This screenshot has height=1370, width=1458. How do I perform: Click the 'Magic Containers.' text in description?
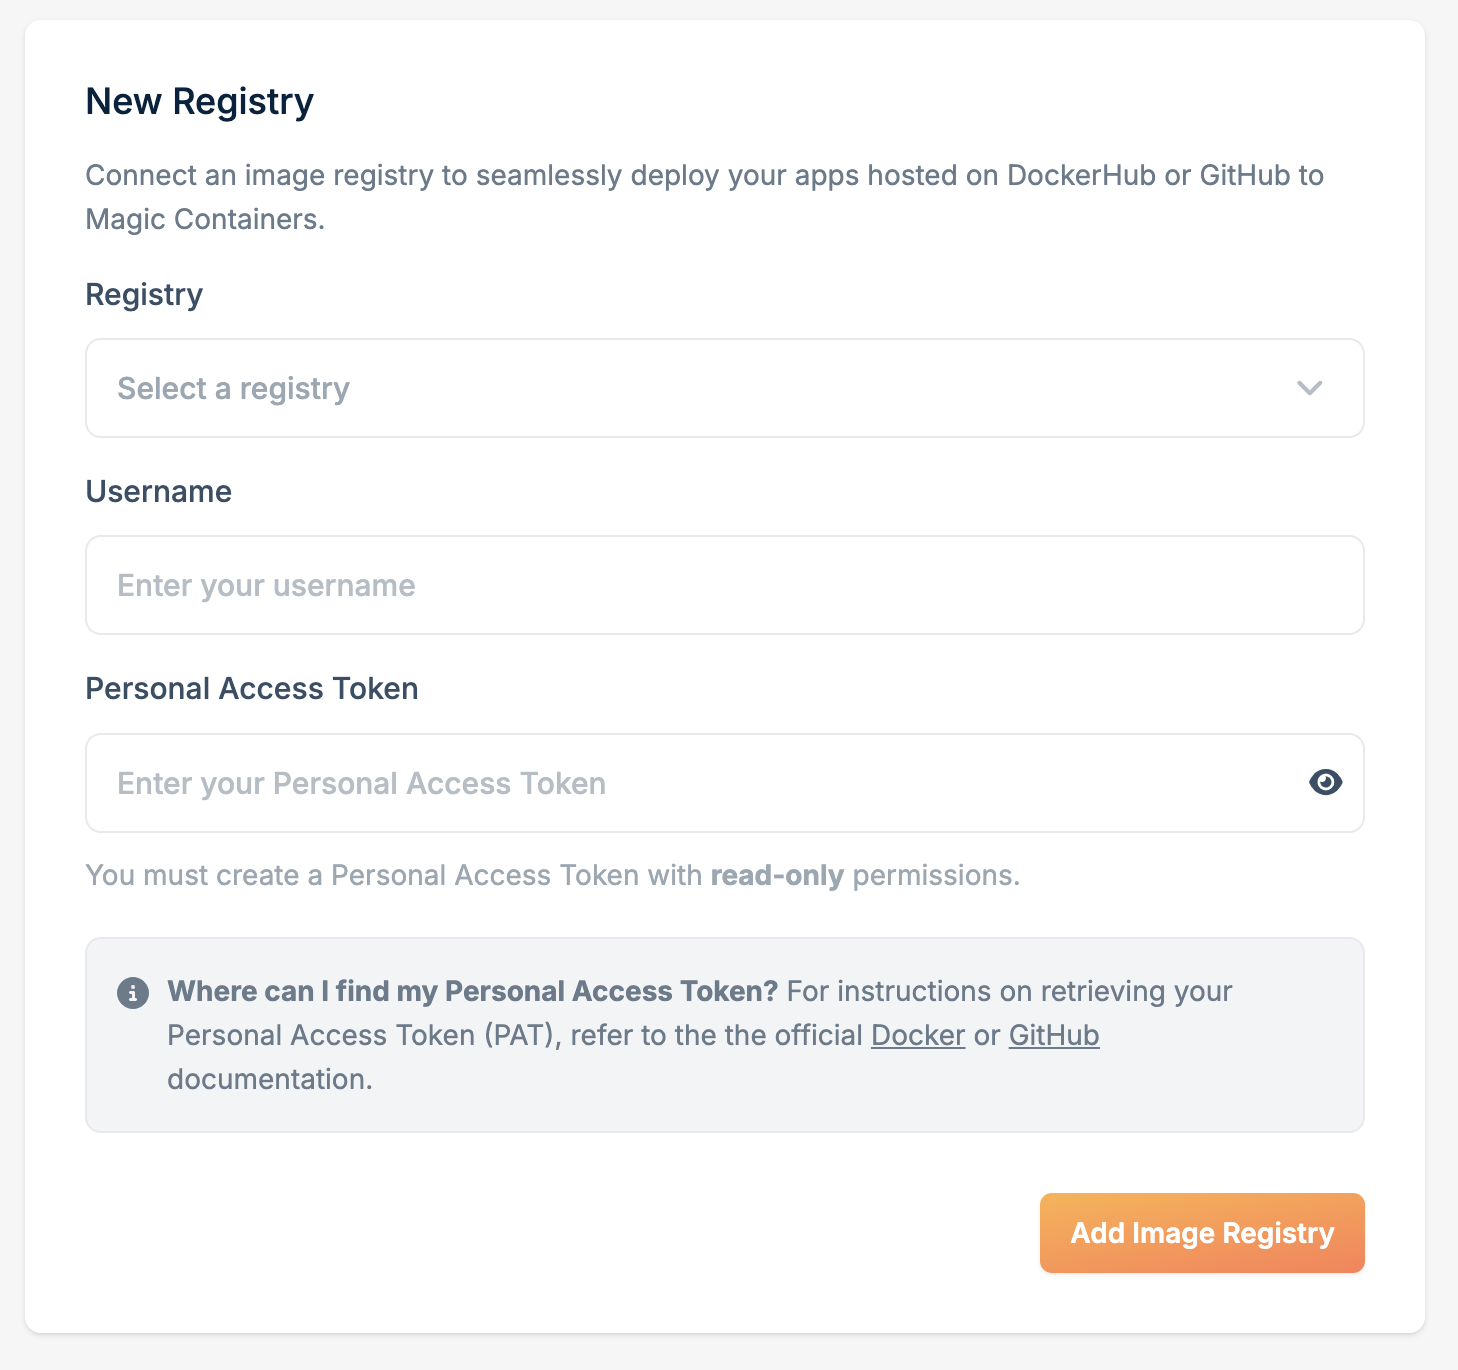(205, 219)
